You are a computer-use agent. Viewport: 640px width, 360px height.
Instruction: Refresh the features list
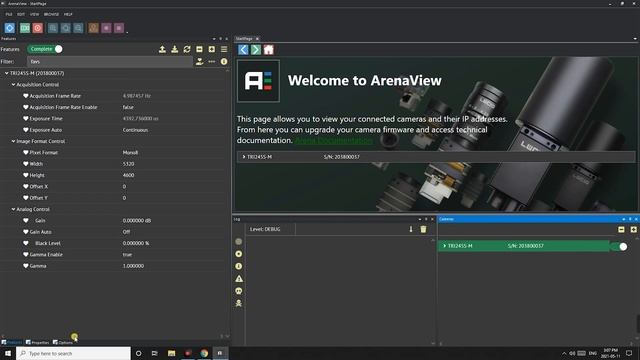(x=187, y=49)
